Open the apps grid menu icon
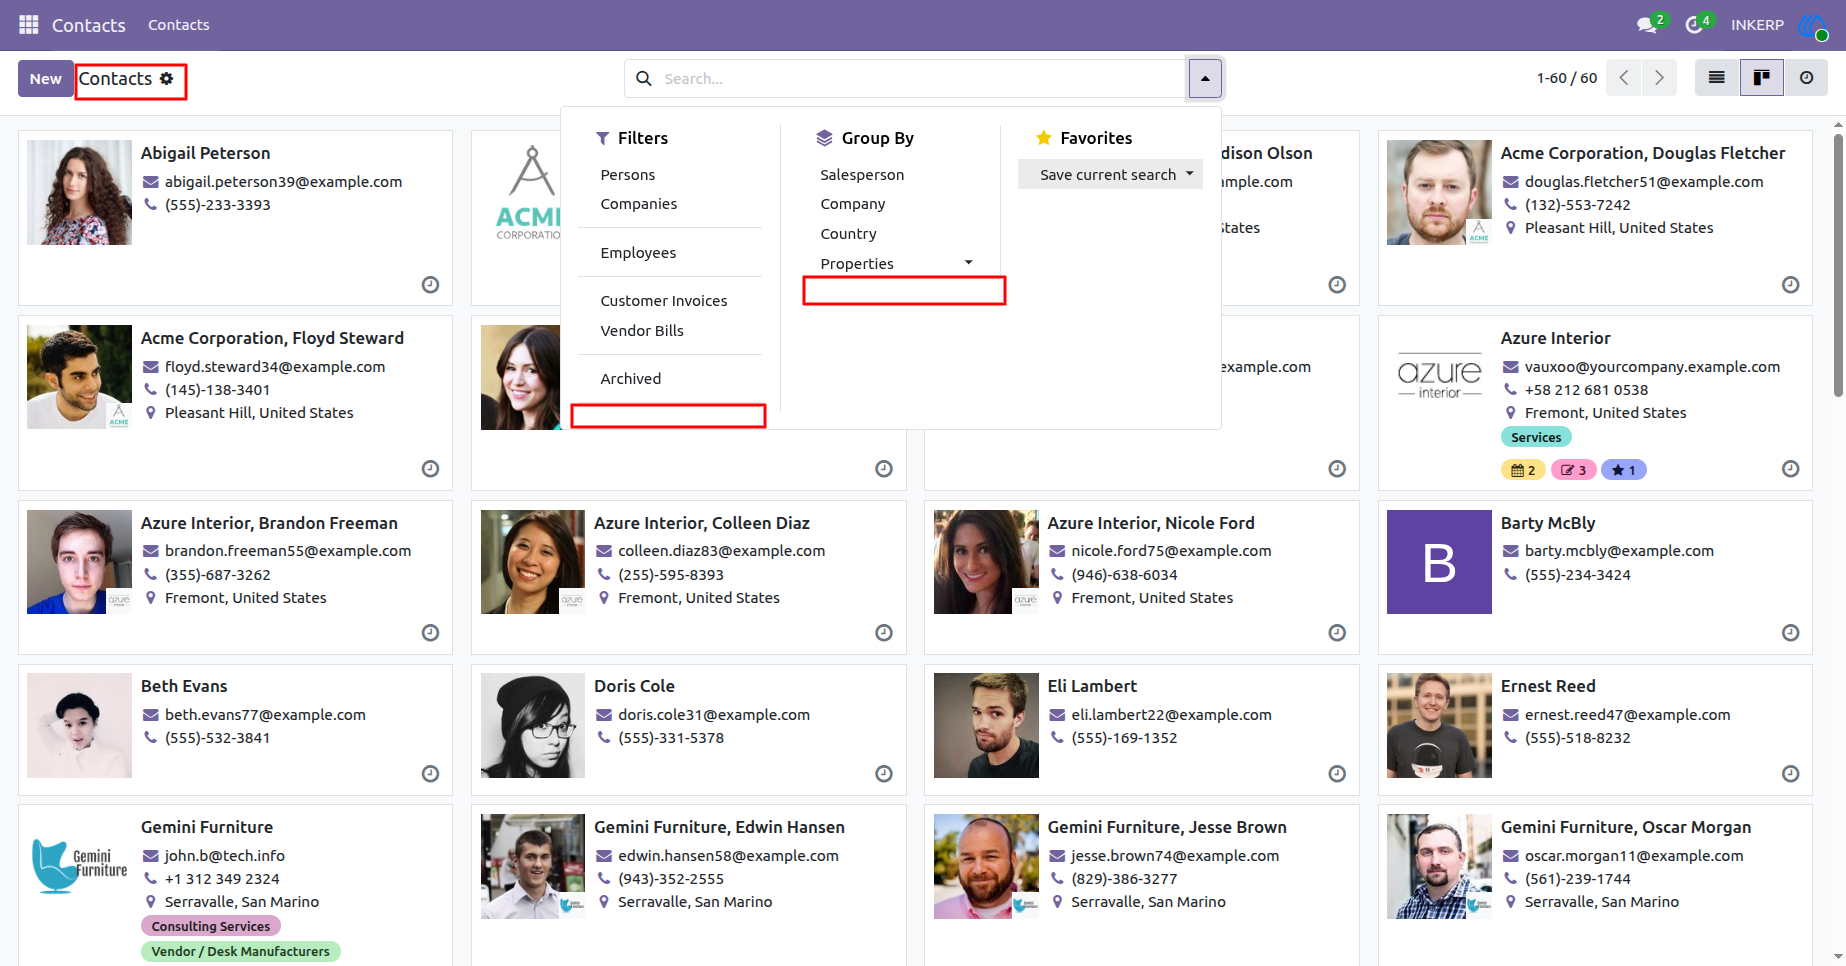Screen dimensions: 1846x966 [x=29, y=24]
